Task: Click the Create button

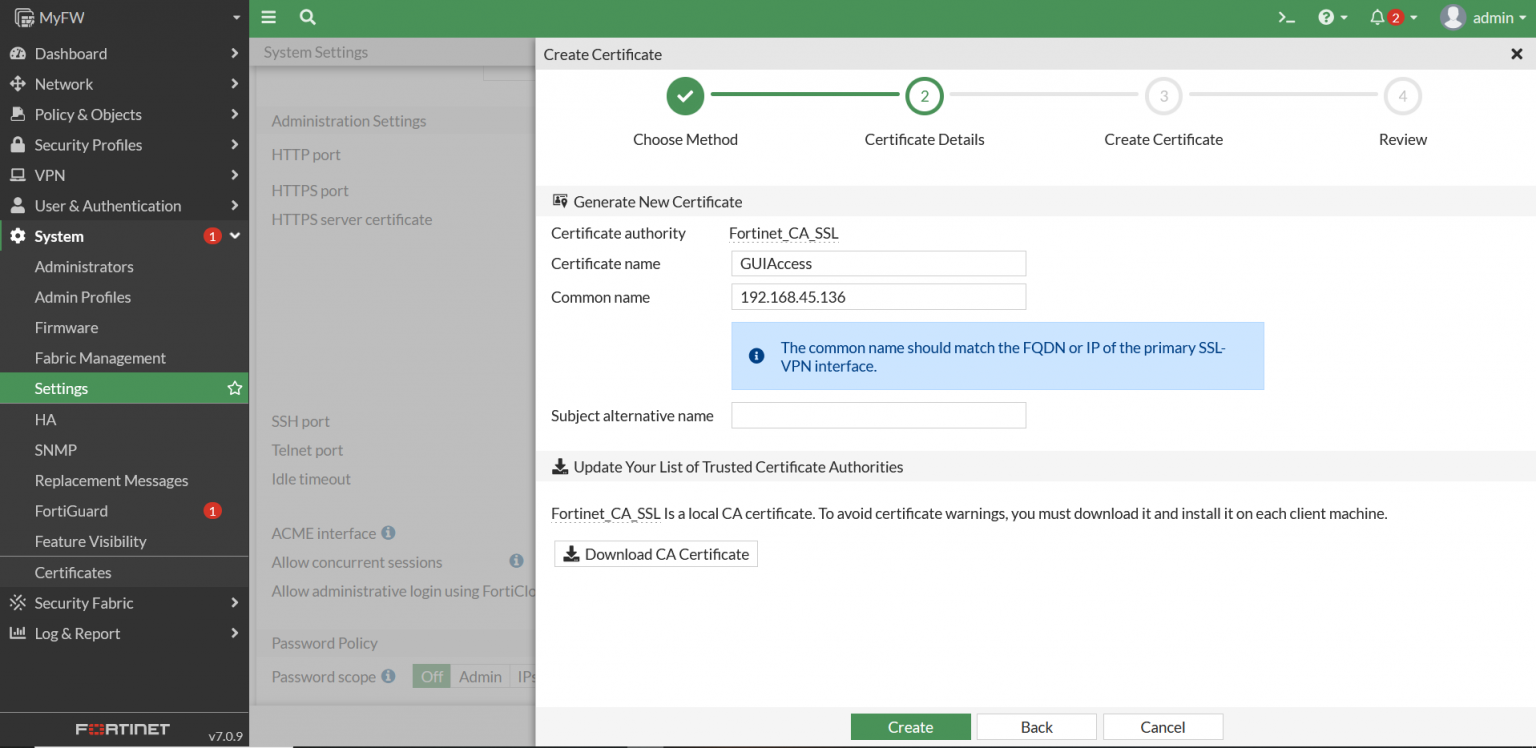Action: (x=910, y=726)
